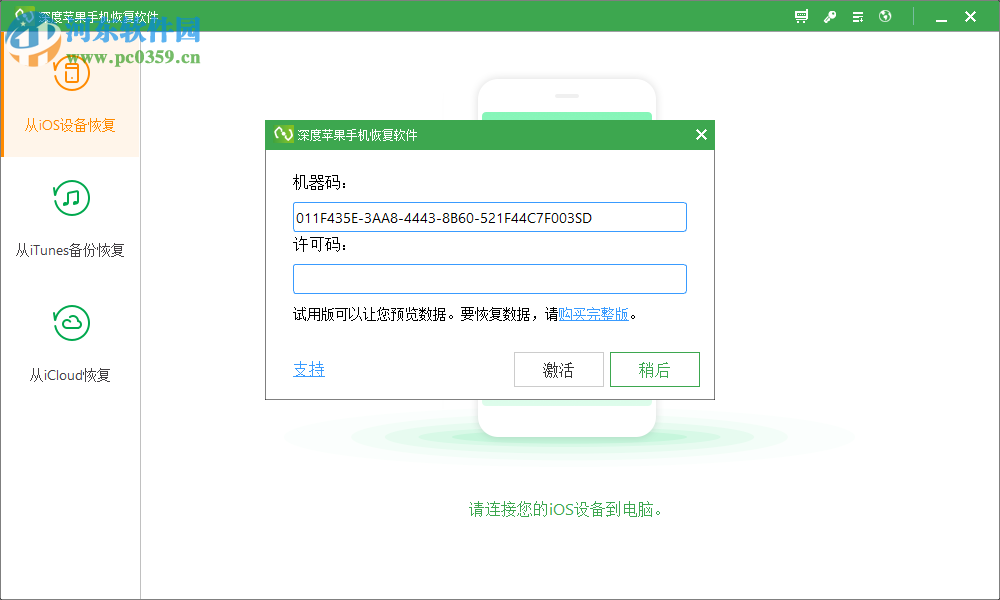This screenshot has height=600, width=1000.
Task: Click the key registration icon in titlebar
Action: coord(829,16)
